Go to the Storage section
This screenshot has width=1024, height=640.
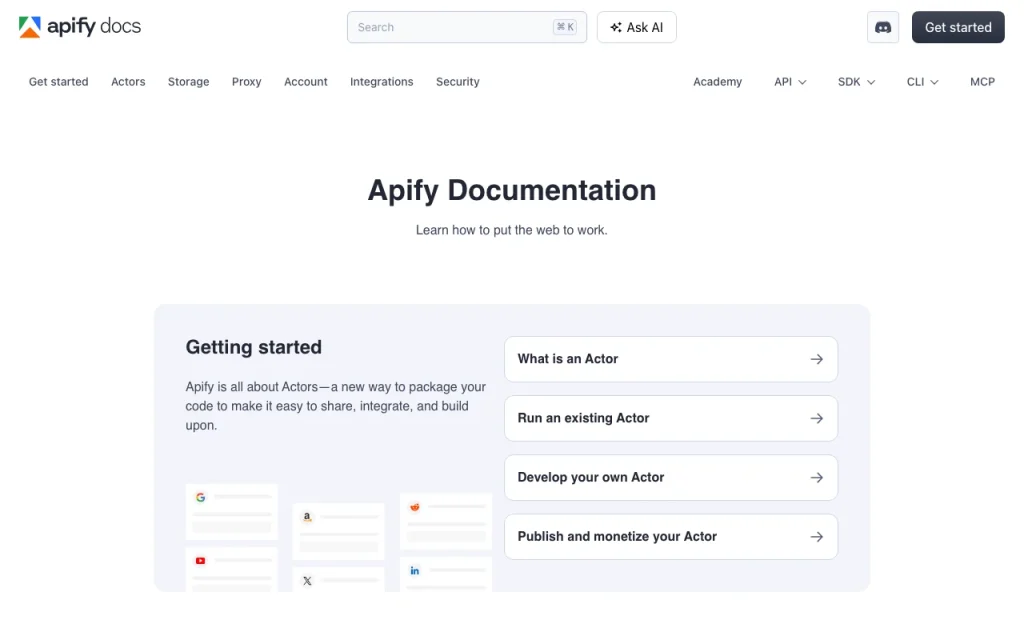click(188, 82)
